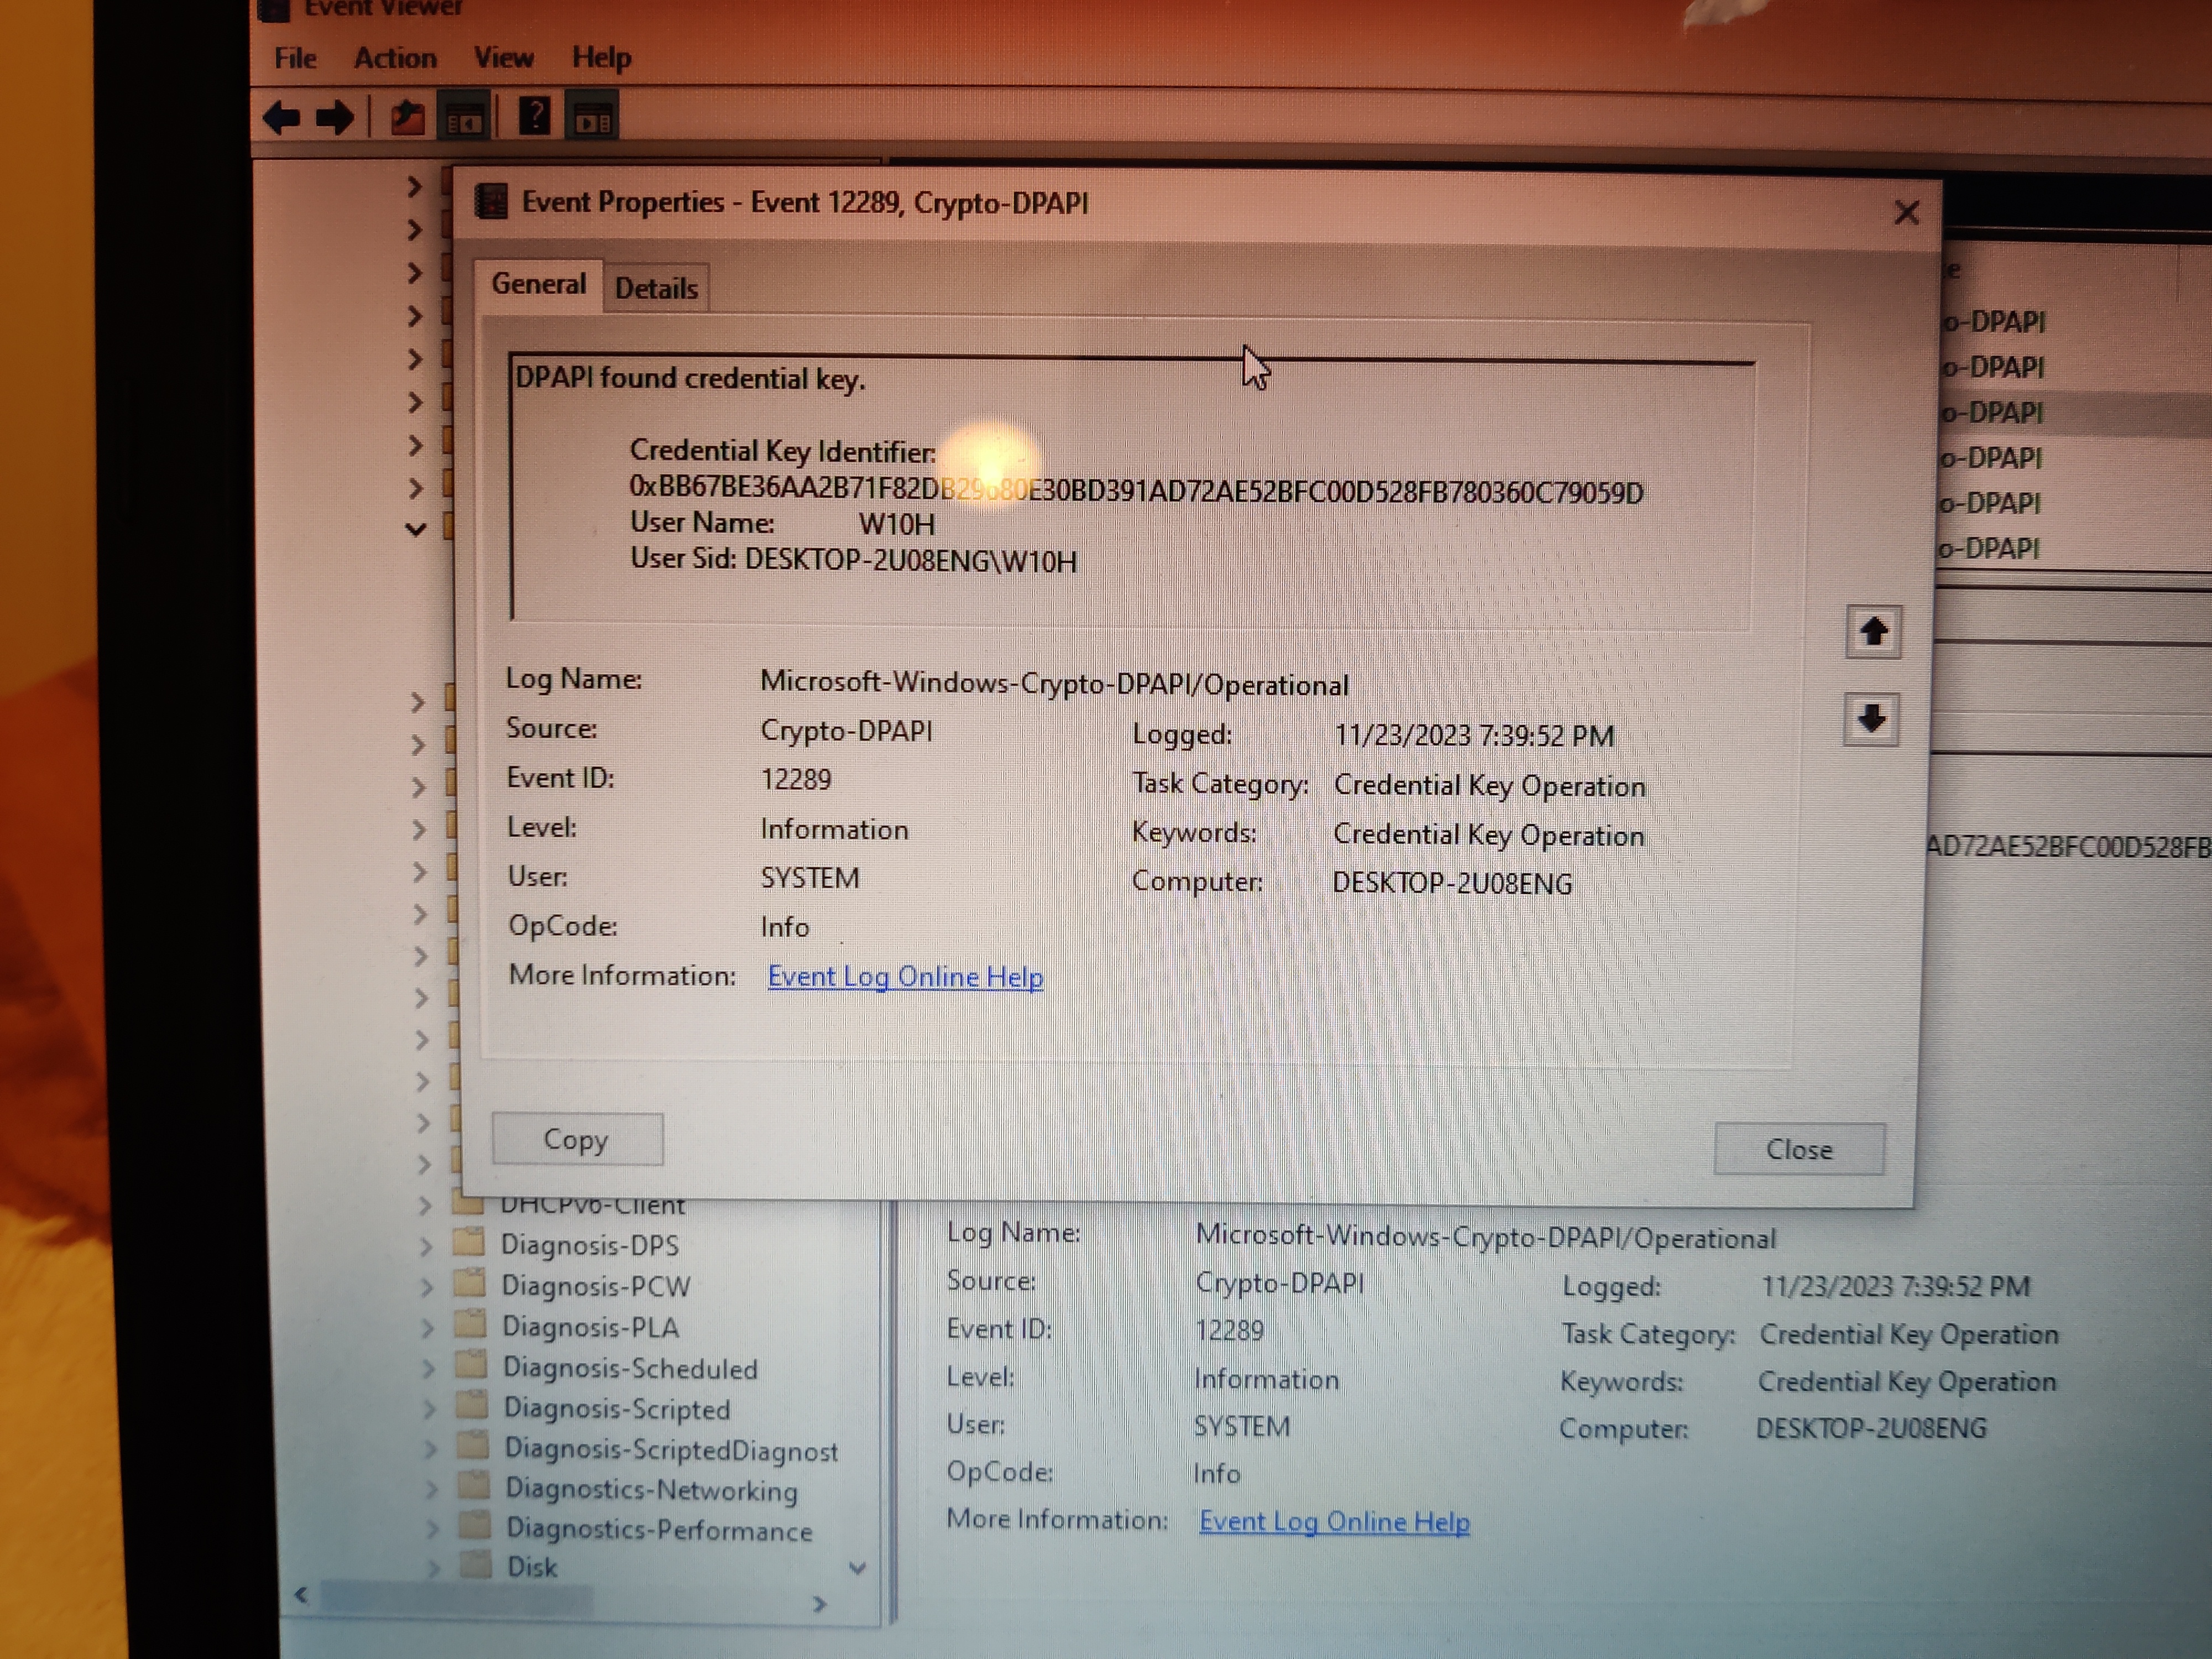Viewport: 2212px width, 1659px height.
Task: Click the Disk folder icon
Action: click(x=475, y=1564)
